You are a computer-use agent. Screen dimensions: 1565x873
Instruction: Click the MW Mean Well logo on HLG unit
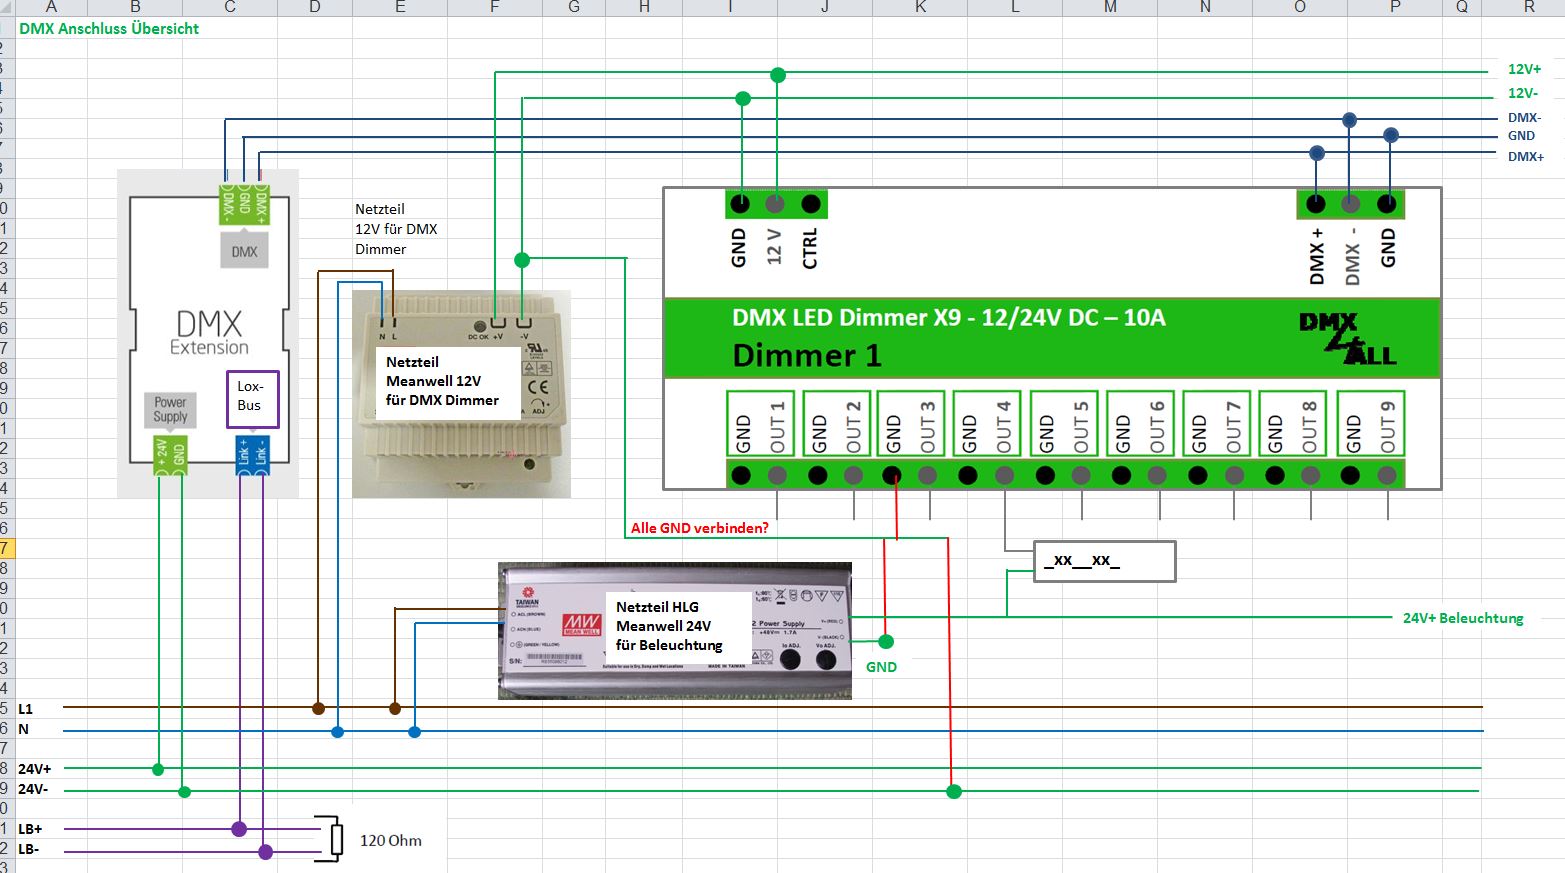[x=581, y=624]
